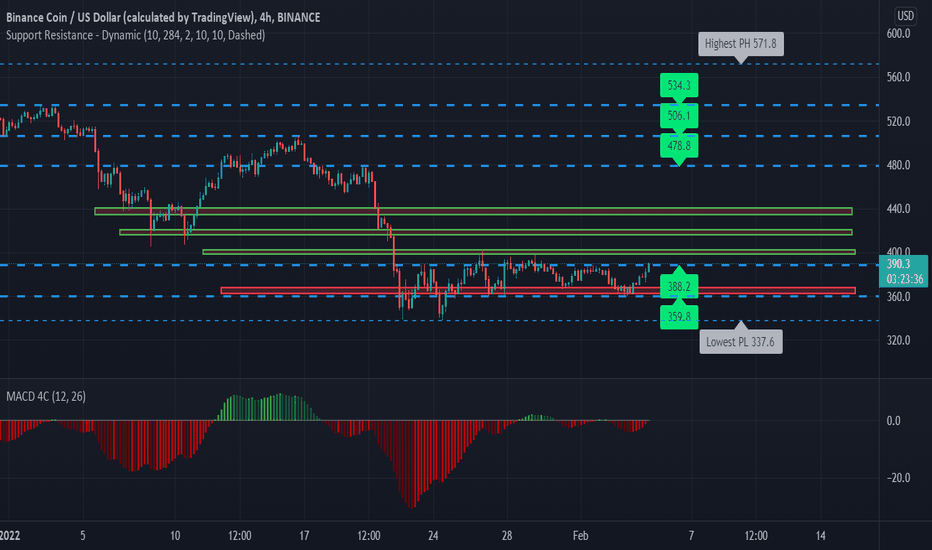Open the Binance Coin / US Dollar chart title
Viewport: 932px width, 550px height.
pyautogui.click(x=163, y=17)
